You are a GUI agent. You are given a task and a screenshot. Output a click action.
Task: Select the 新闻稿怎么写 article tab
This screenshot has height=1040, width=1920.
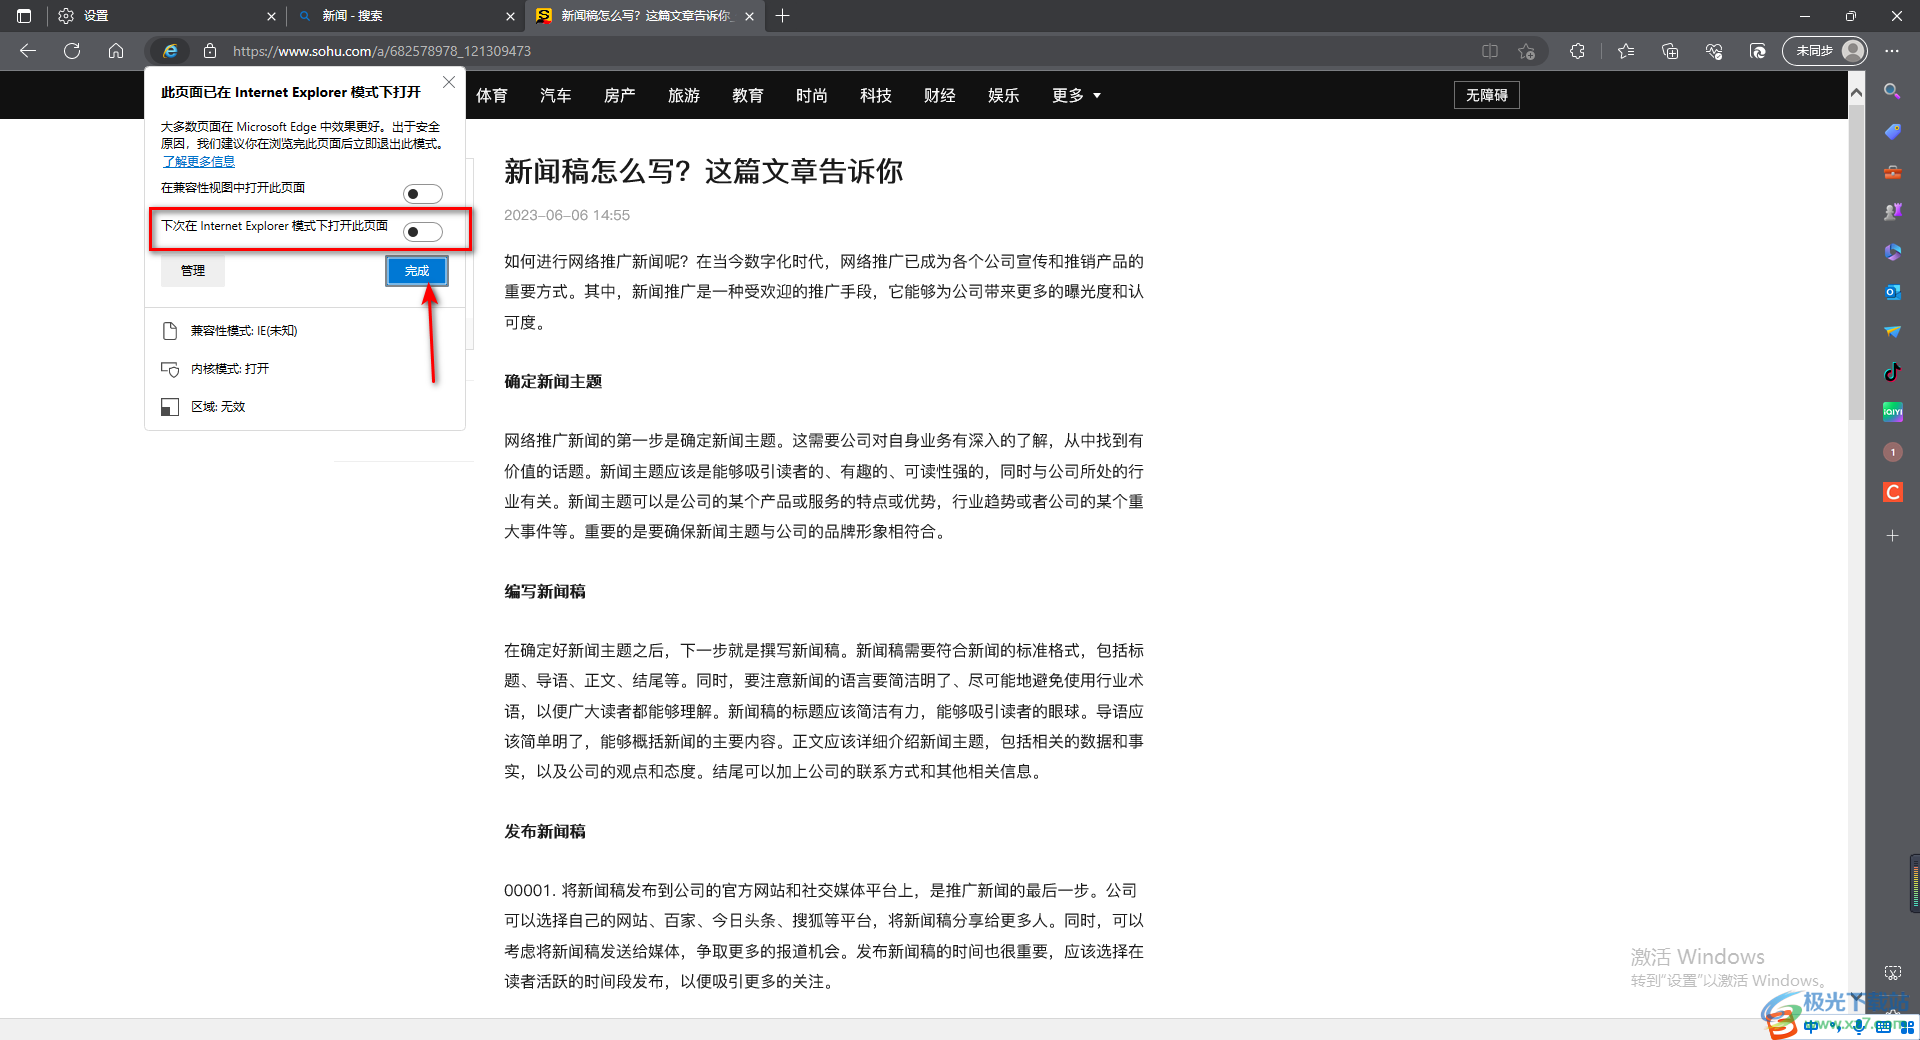[646, 16]
